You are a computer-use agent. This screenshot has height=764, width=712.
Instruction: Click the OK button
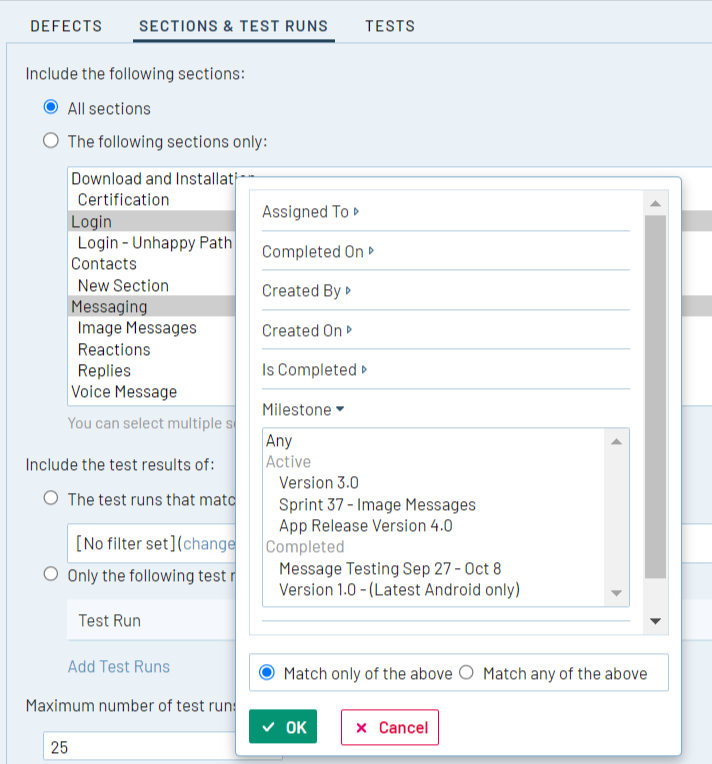pos(283,727)
